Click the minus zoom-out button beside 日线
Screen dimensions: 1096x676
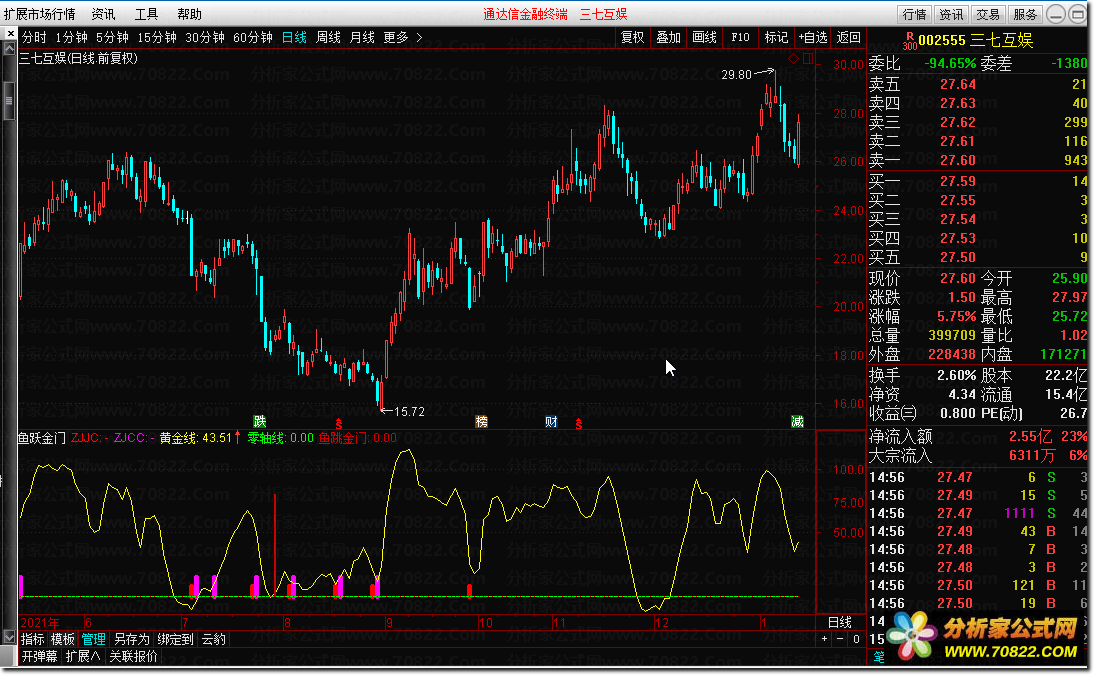click(840, 639)
